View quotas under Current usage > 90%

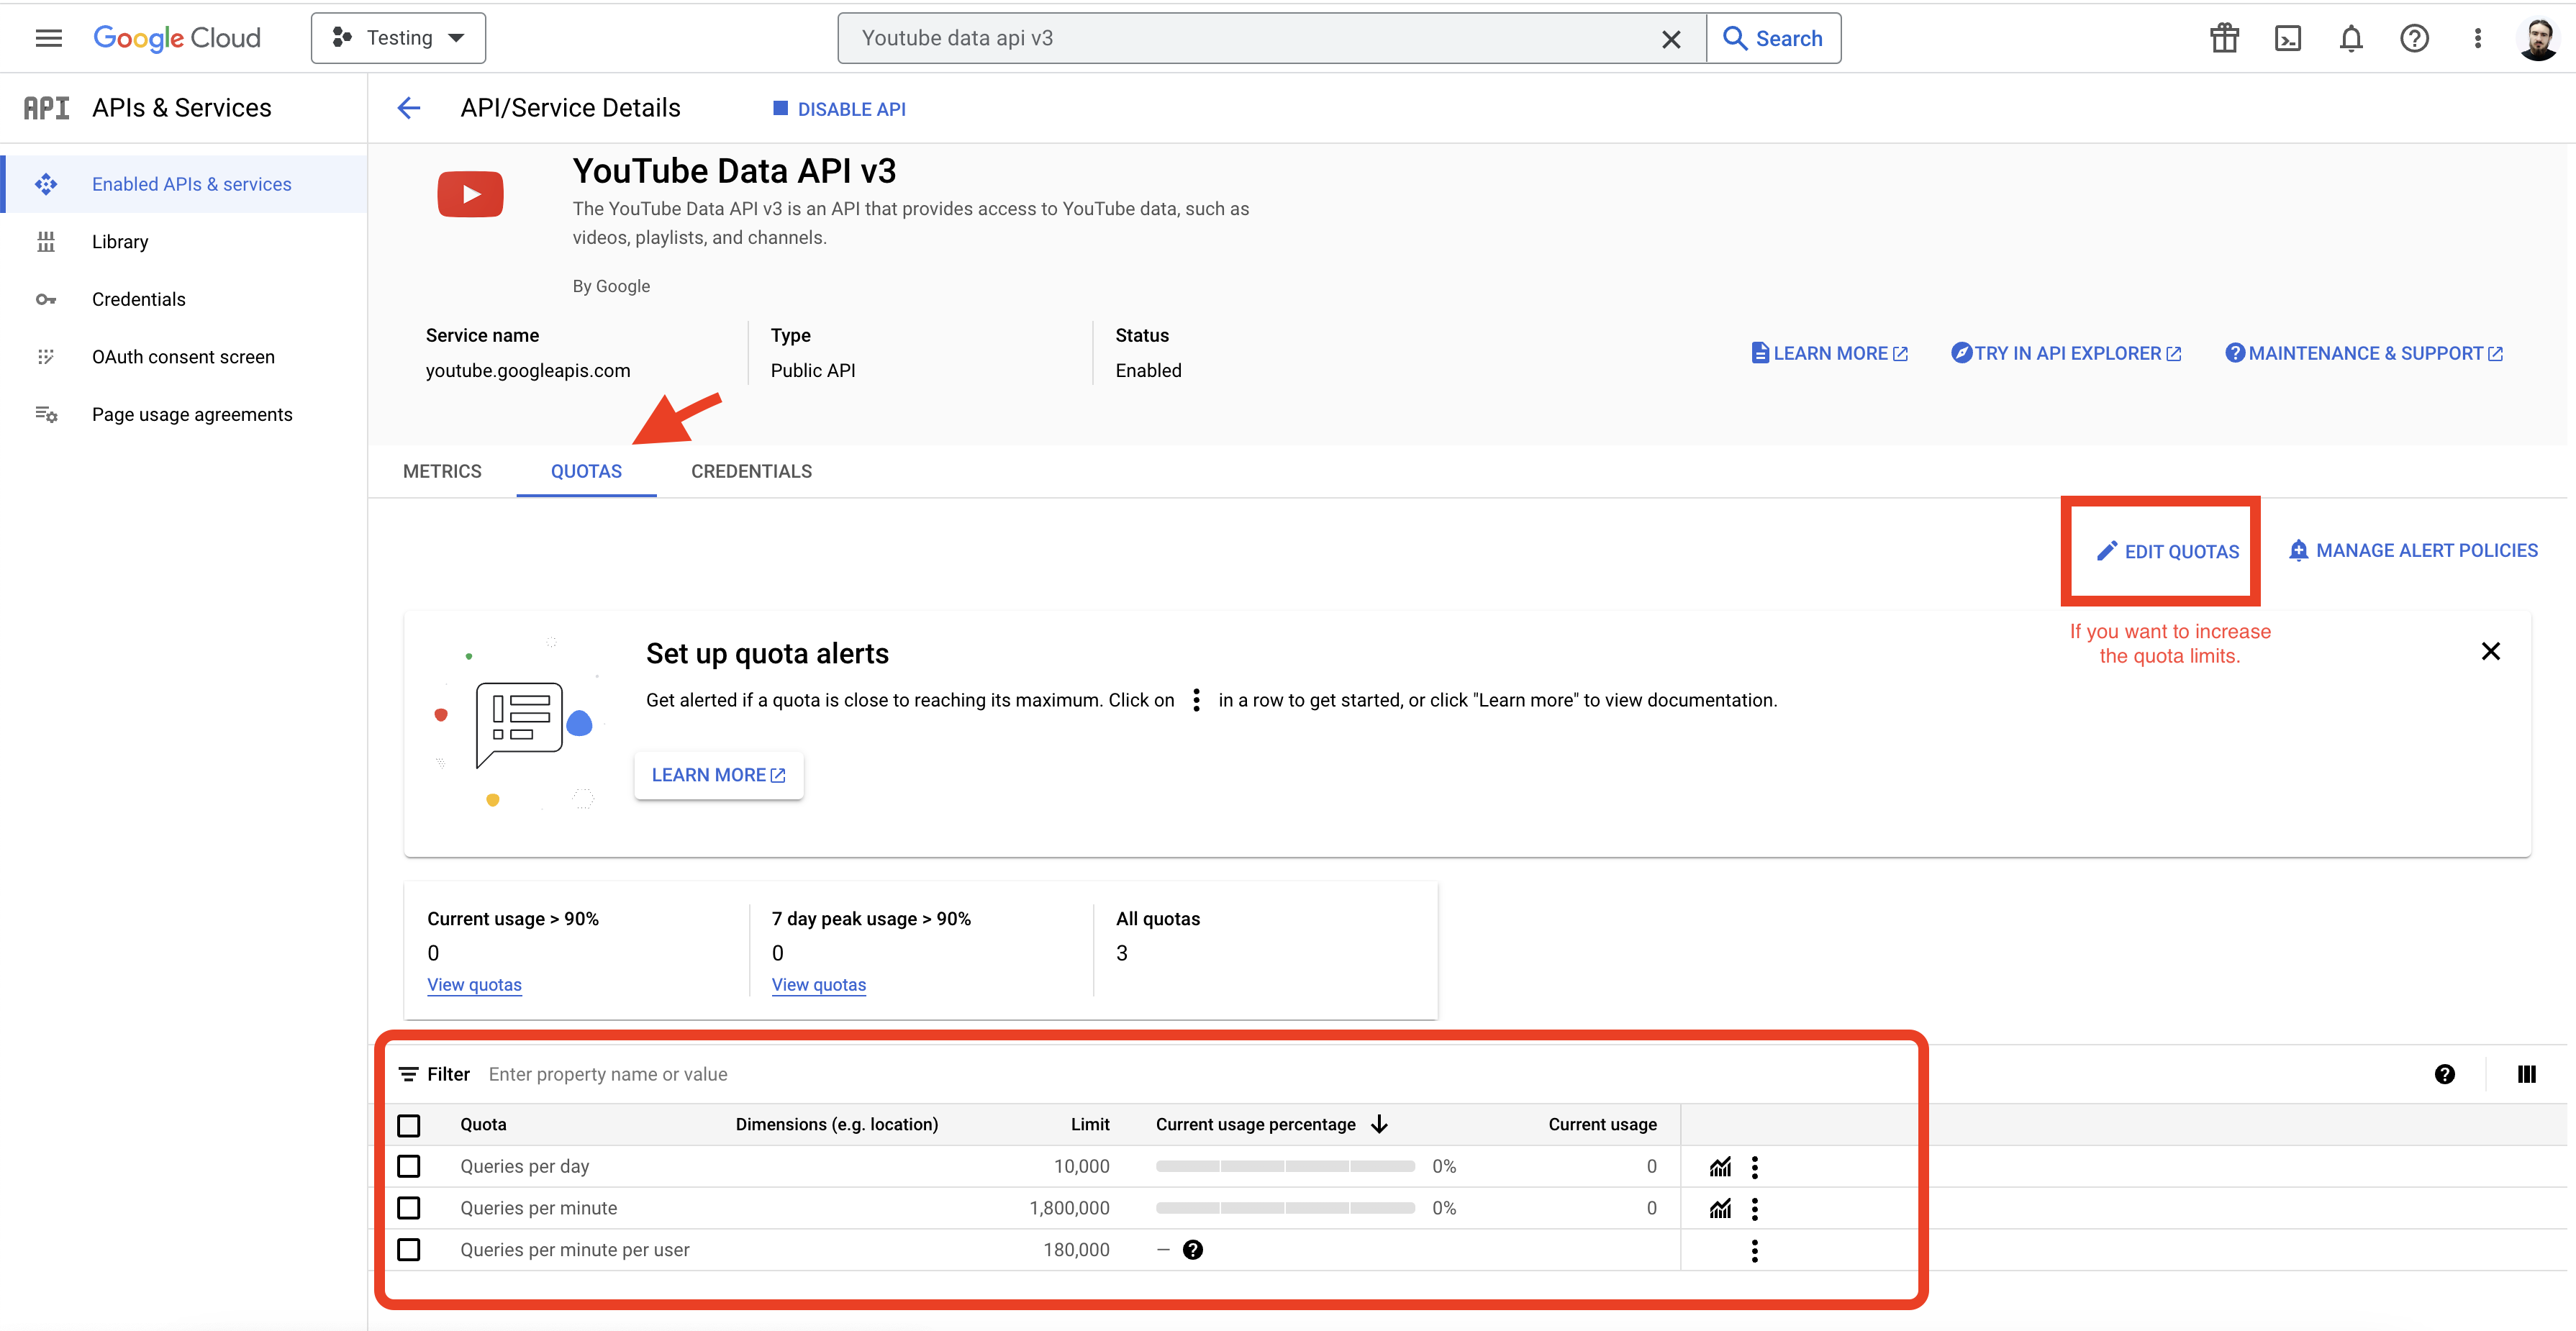(474, 985)
